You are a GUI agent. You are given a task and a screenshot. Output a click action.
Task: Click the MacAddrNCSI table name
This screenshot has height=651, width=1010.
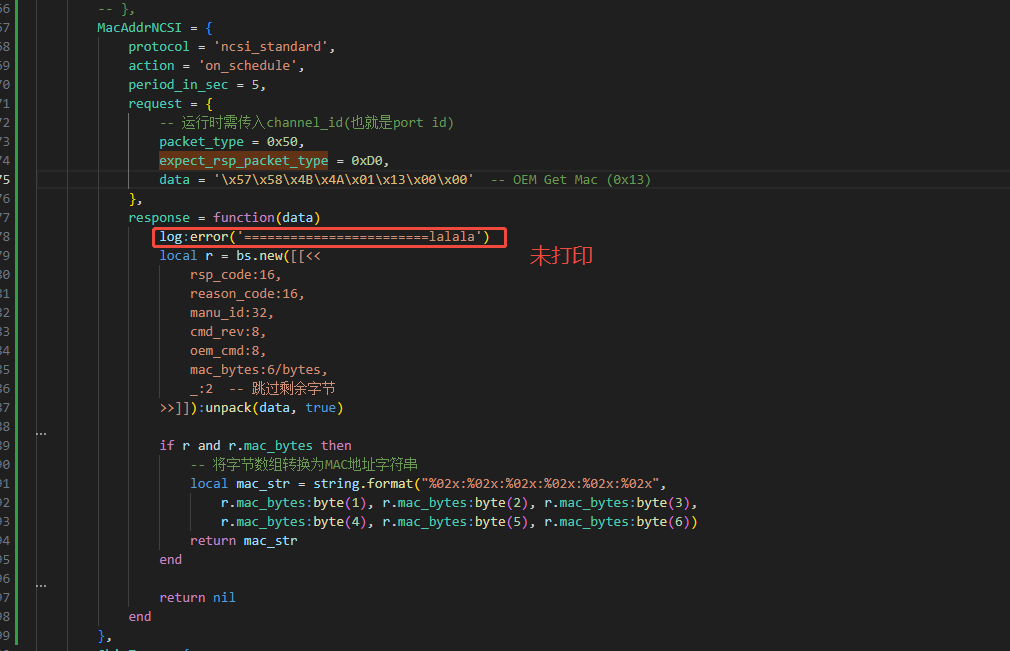coord(139,28)
